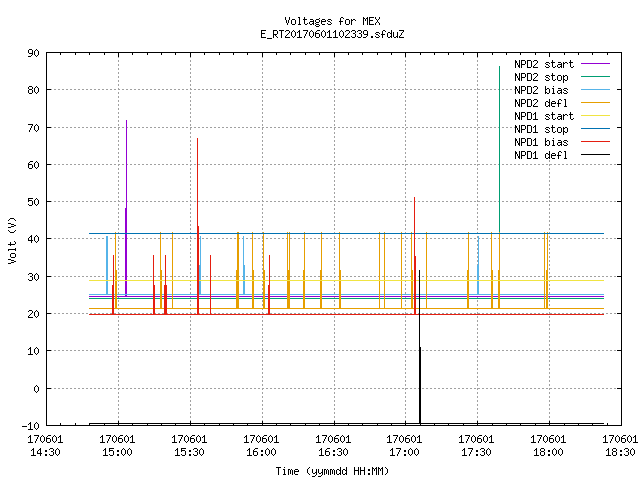Click the green NPD2 stop spike reaching 86 V
The image size is (640, 480).
pos(499,149)
